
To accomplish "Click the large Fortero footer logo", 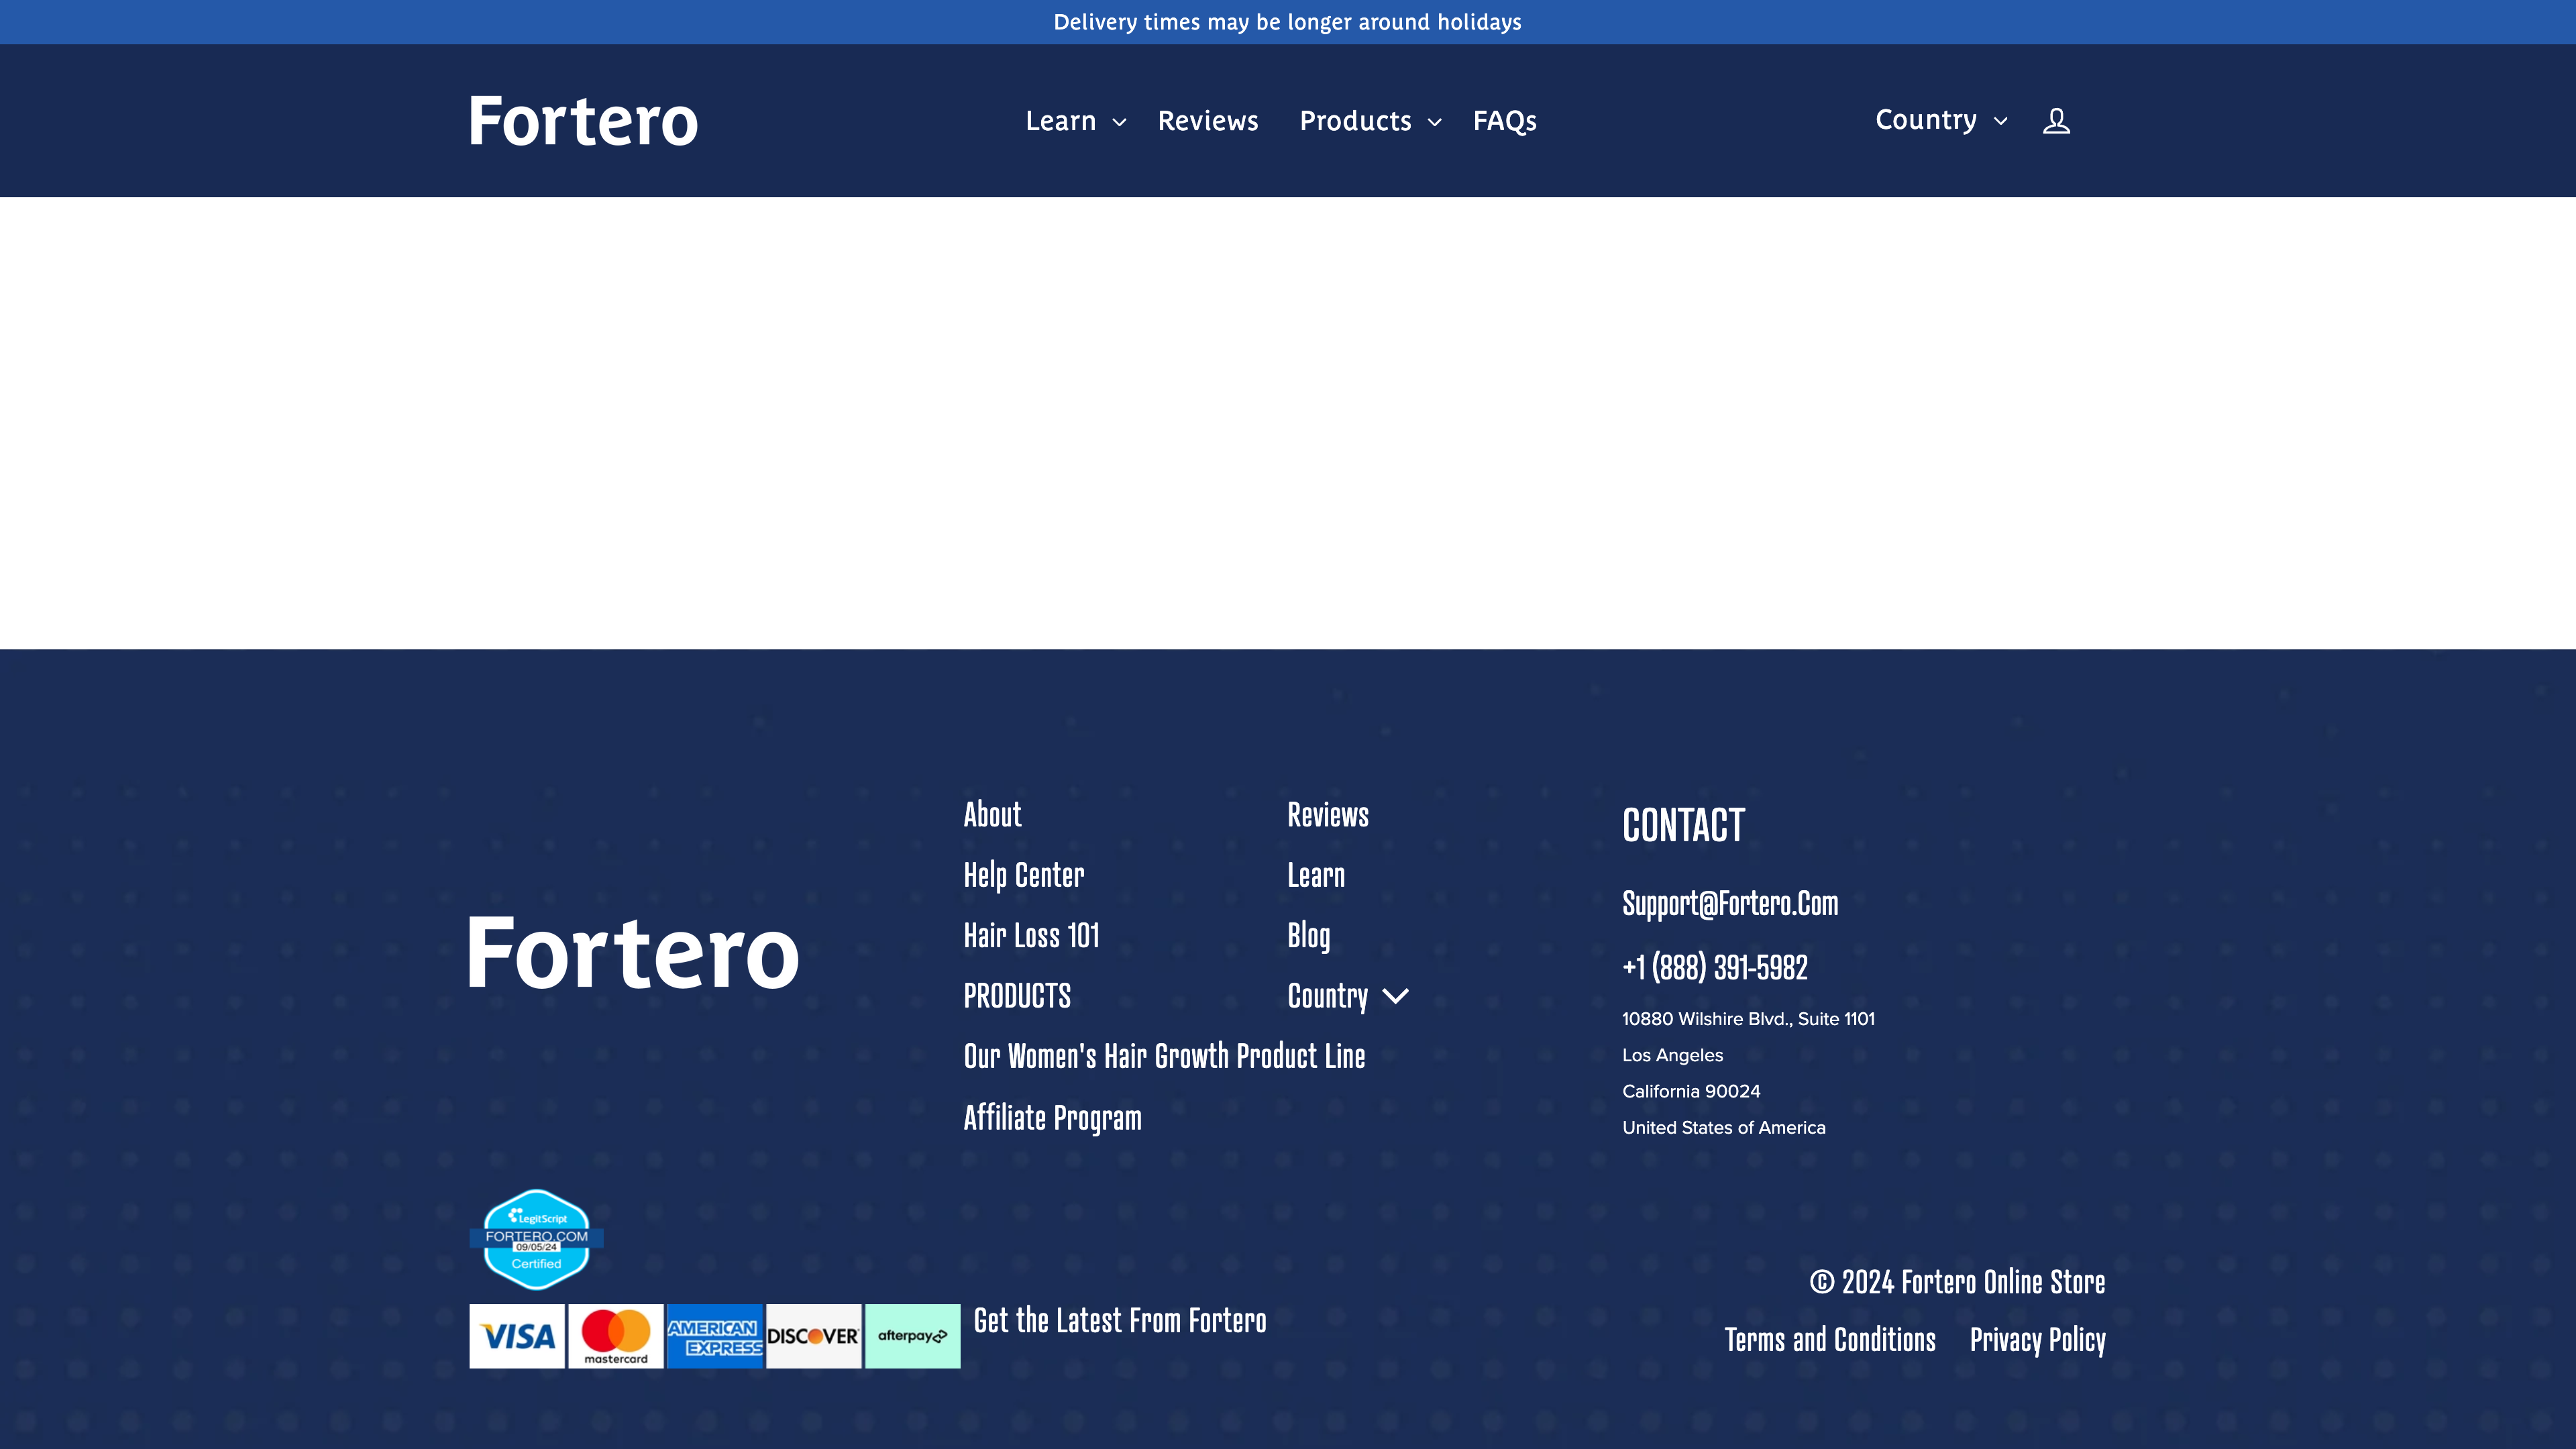I will click(x=633, y=953).
